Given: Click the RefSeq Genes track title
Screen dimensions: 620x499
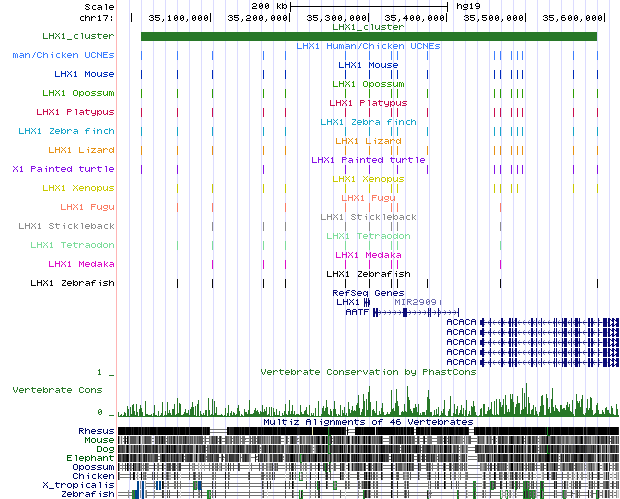Looking at the screenshot, I should pos(367,292).
